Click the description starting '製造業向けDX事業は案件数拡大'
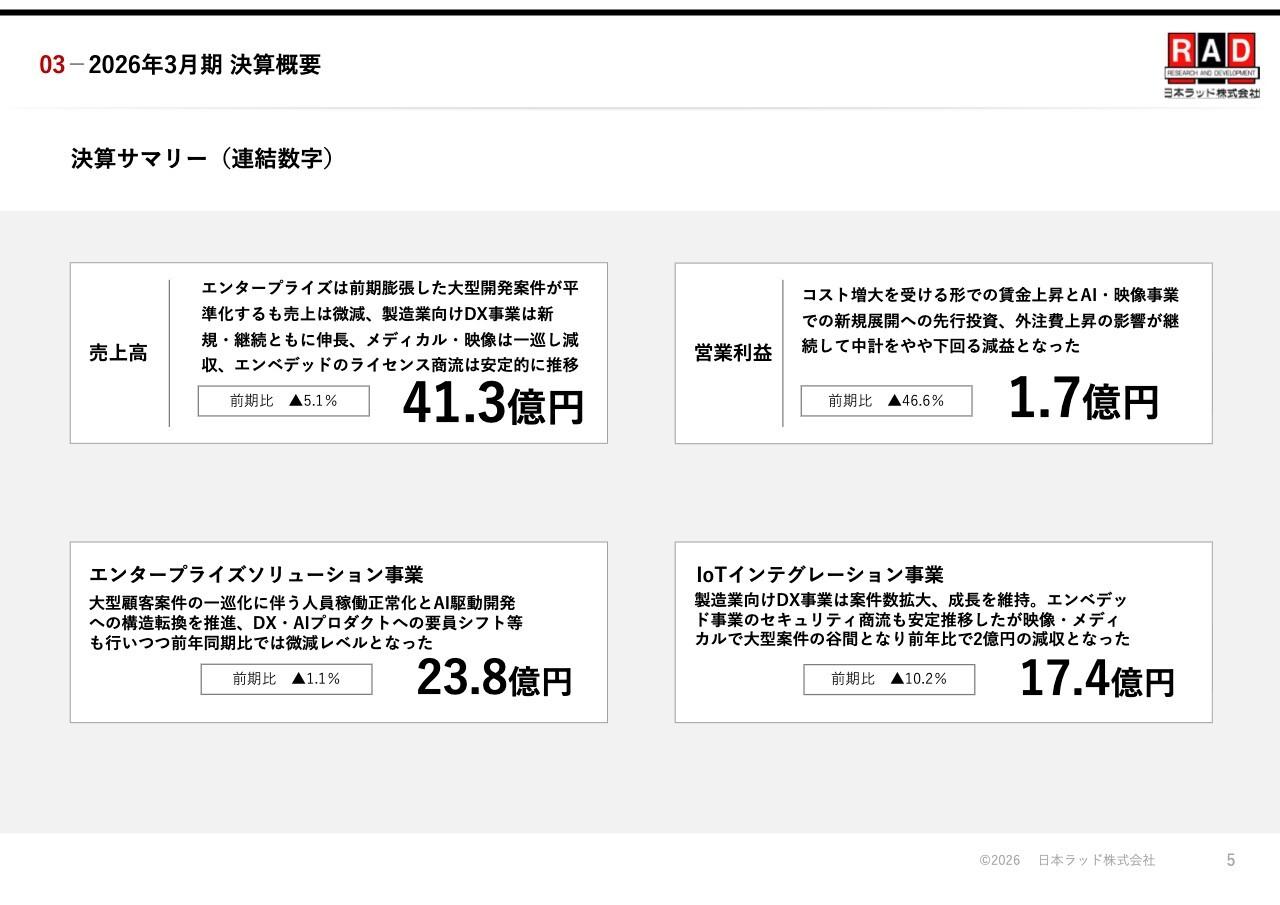 coord(912,619)
